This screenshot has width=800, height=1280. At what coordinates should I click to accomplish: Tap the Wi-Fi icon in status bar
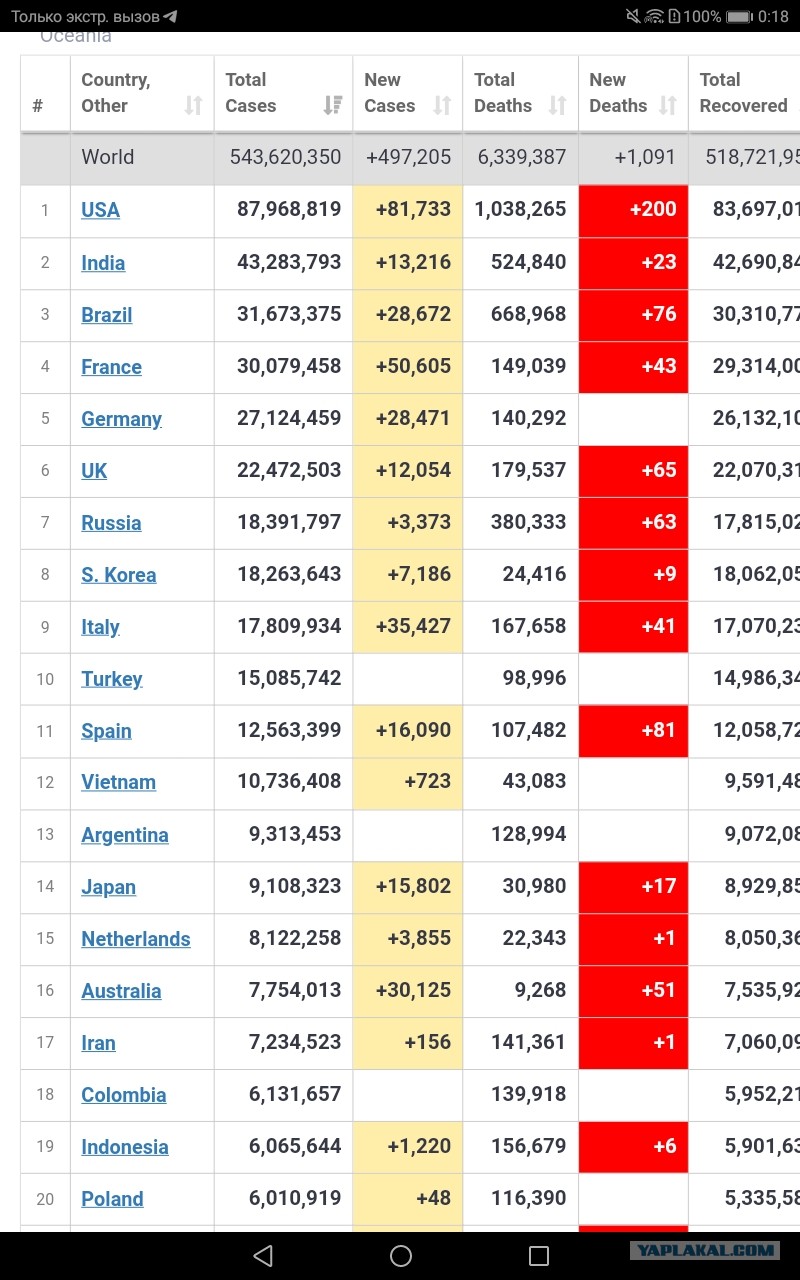(654, 16)
